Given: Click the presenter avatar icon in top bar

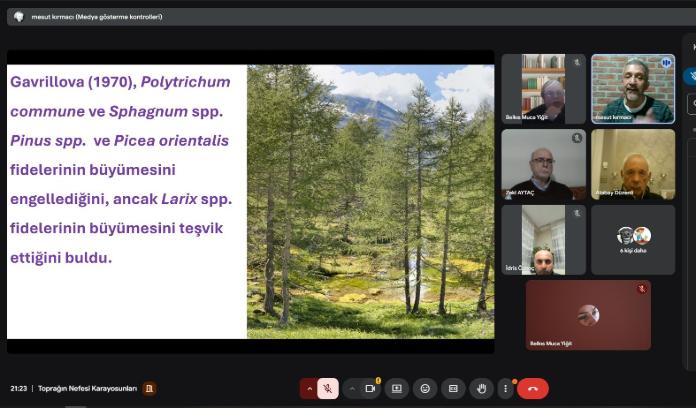Looking at the screenshot, I should coord(18,17).
